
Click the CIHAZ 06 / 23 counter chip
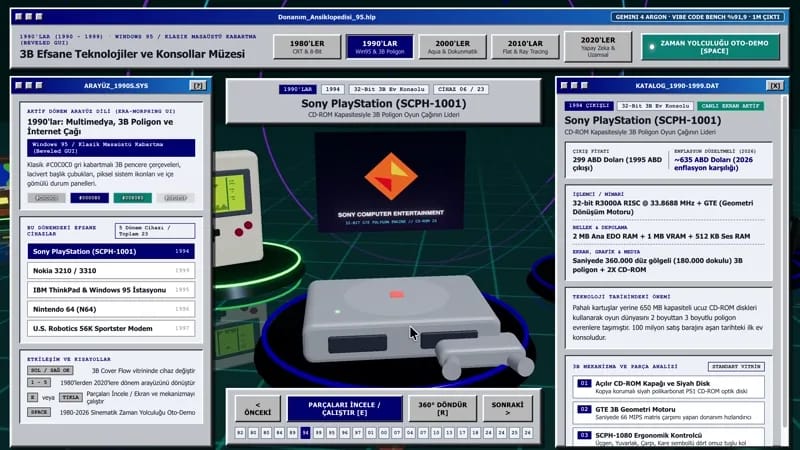461,89
